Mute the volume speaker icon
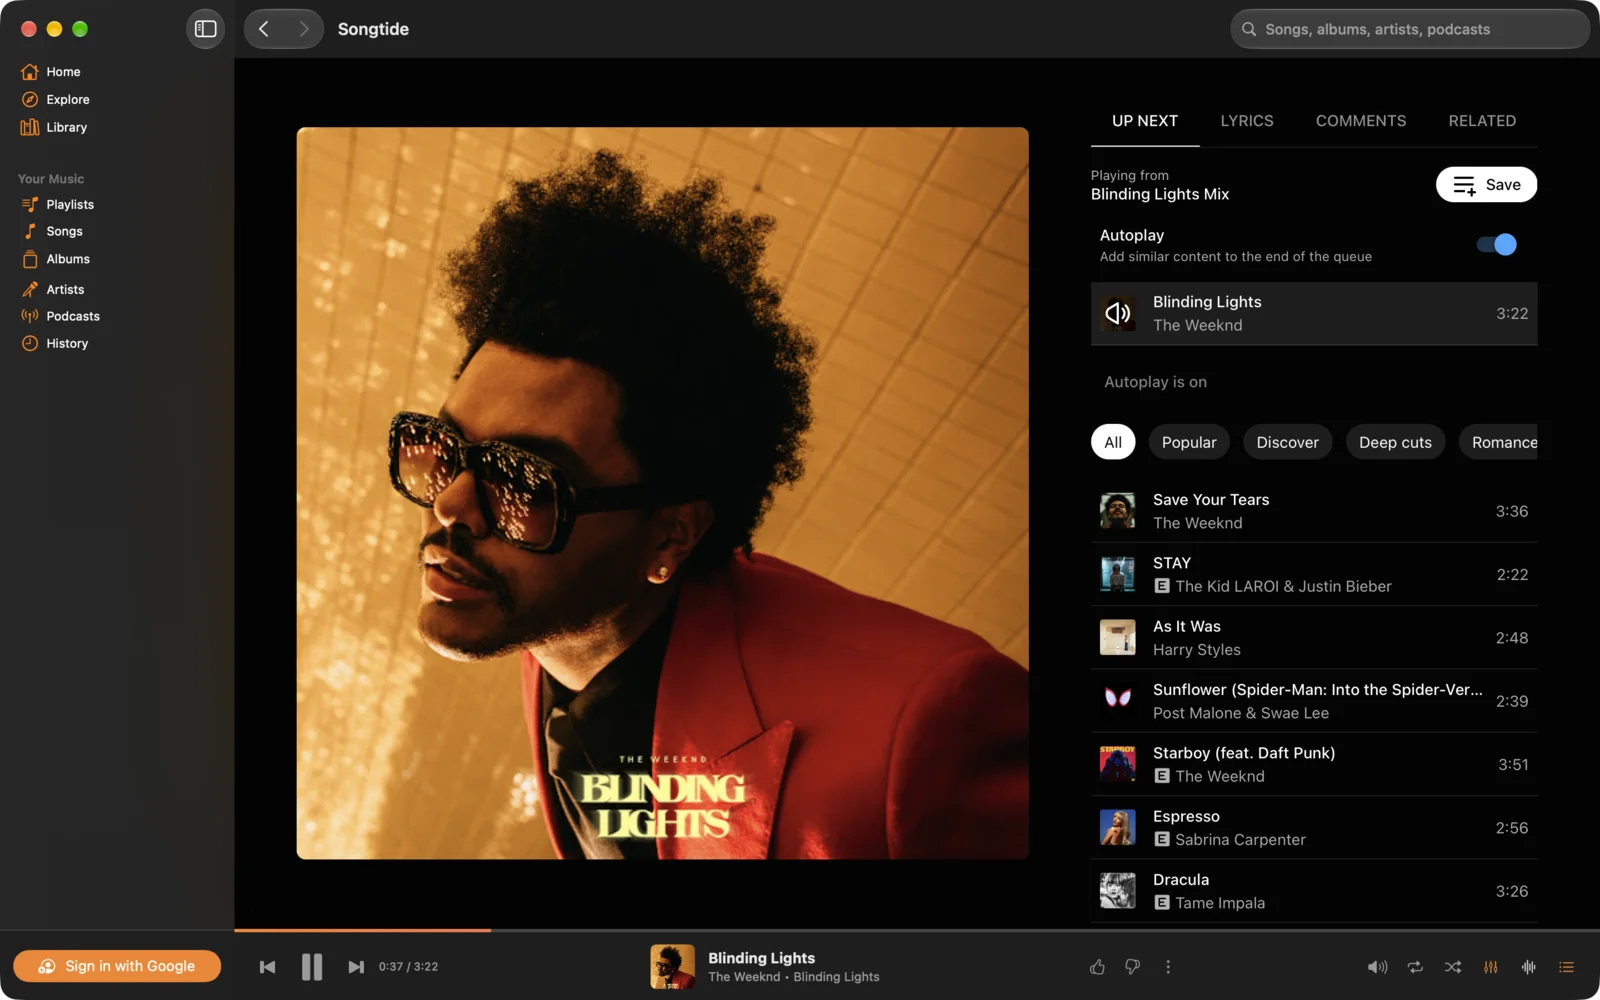1600x1000 pixels. point(1377,967)
